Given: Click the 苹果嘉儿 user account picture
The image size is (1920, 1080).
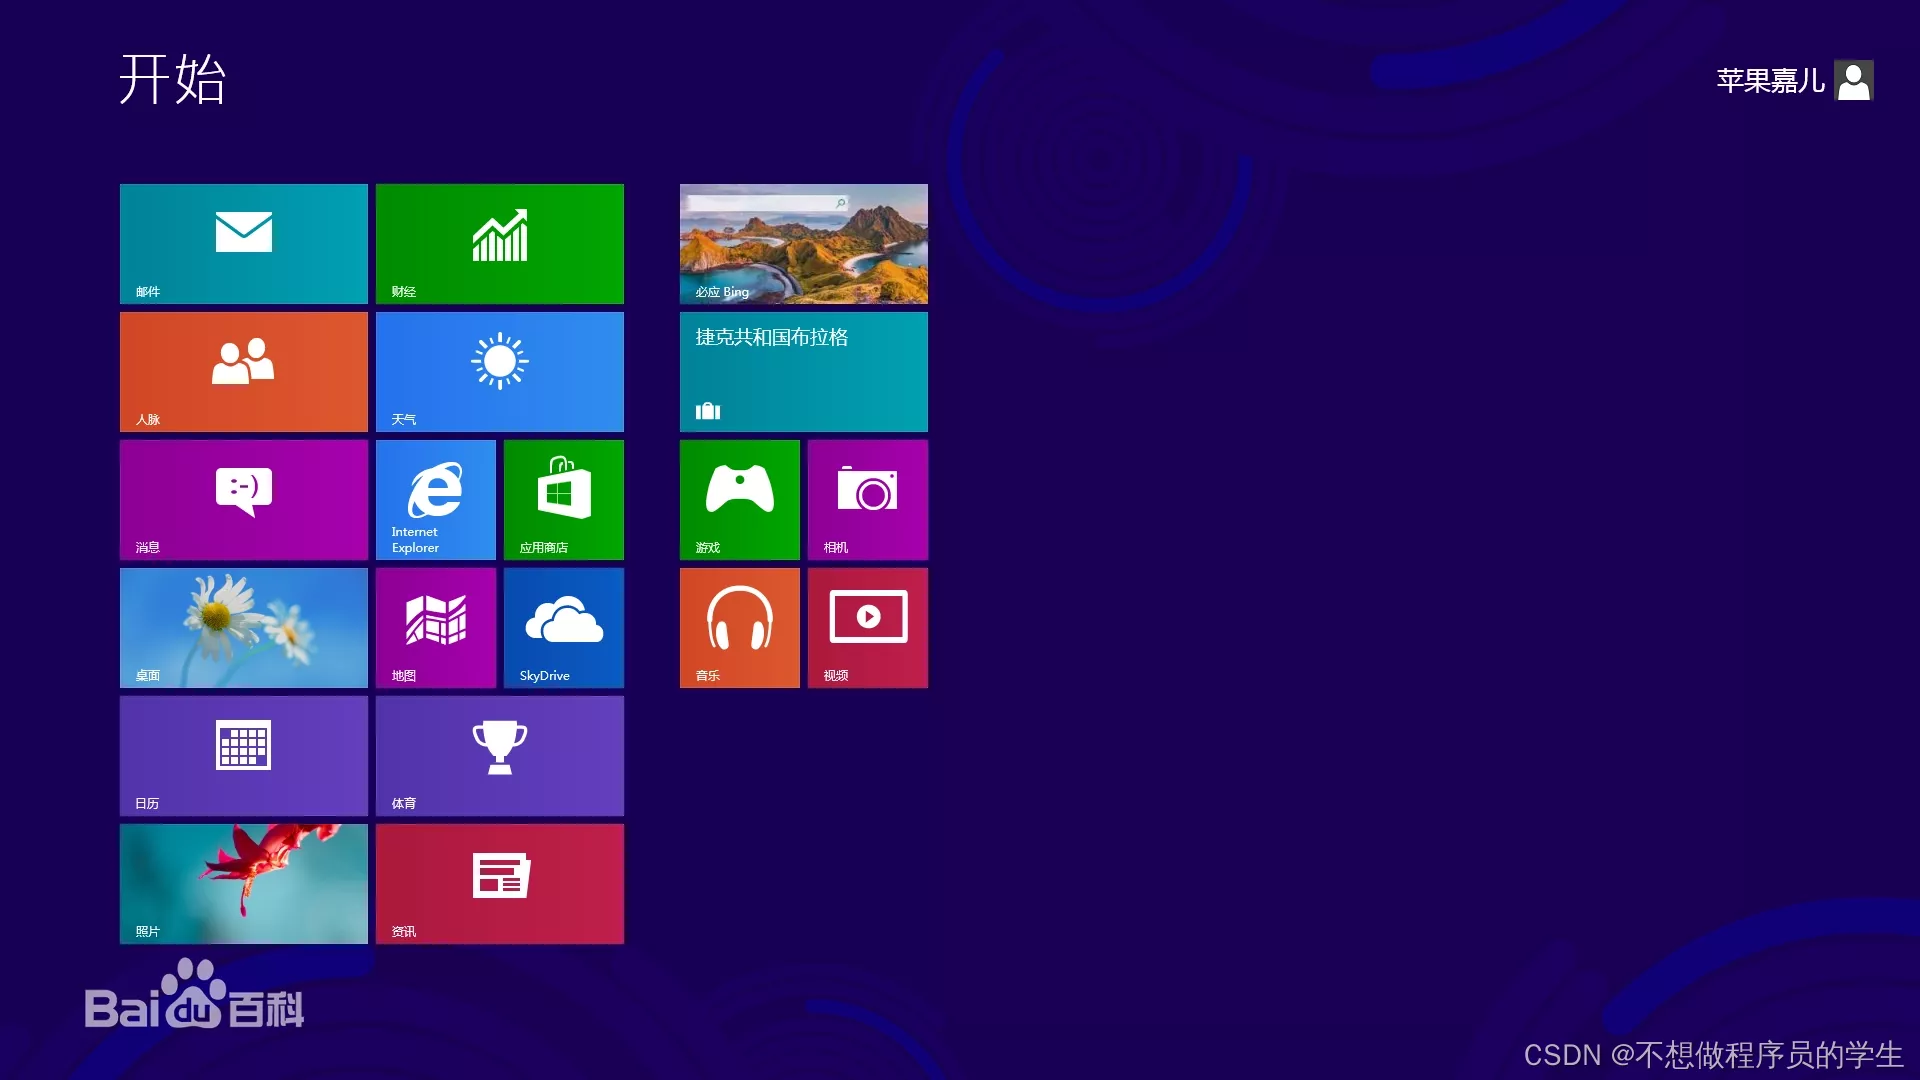Looking at the screenshot, I should 1853,81.
